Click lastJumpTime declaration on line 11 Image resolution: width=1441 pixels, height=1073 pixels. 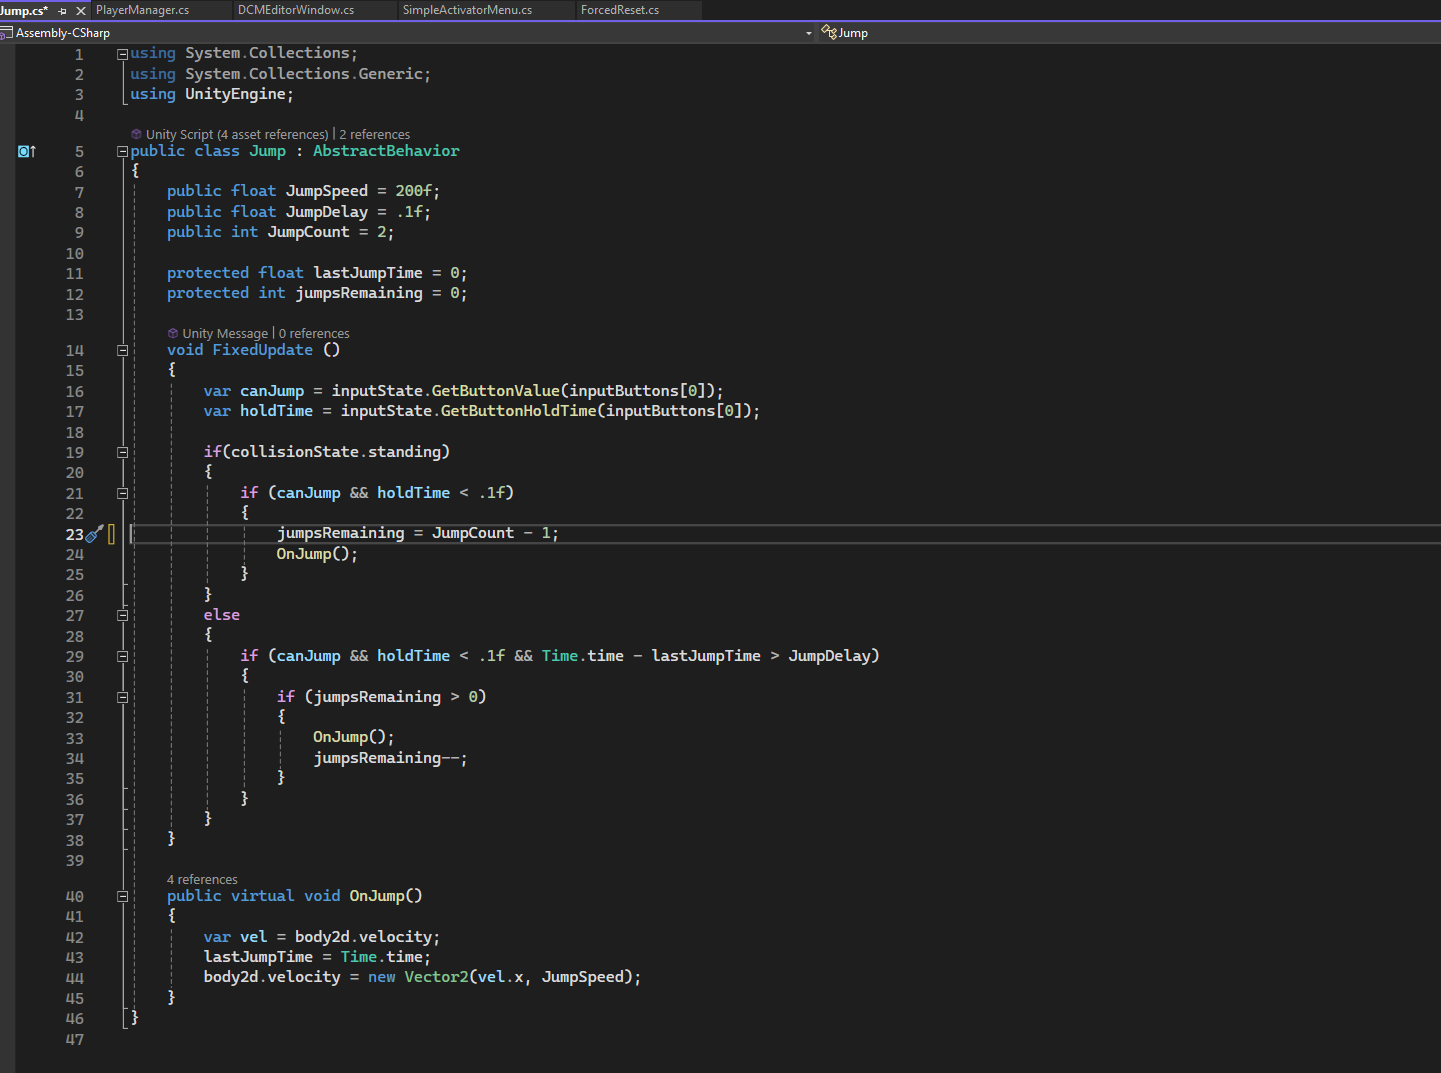pos(368,273)
